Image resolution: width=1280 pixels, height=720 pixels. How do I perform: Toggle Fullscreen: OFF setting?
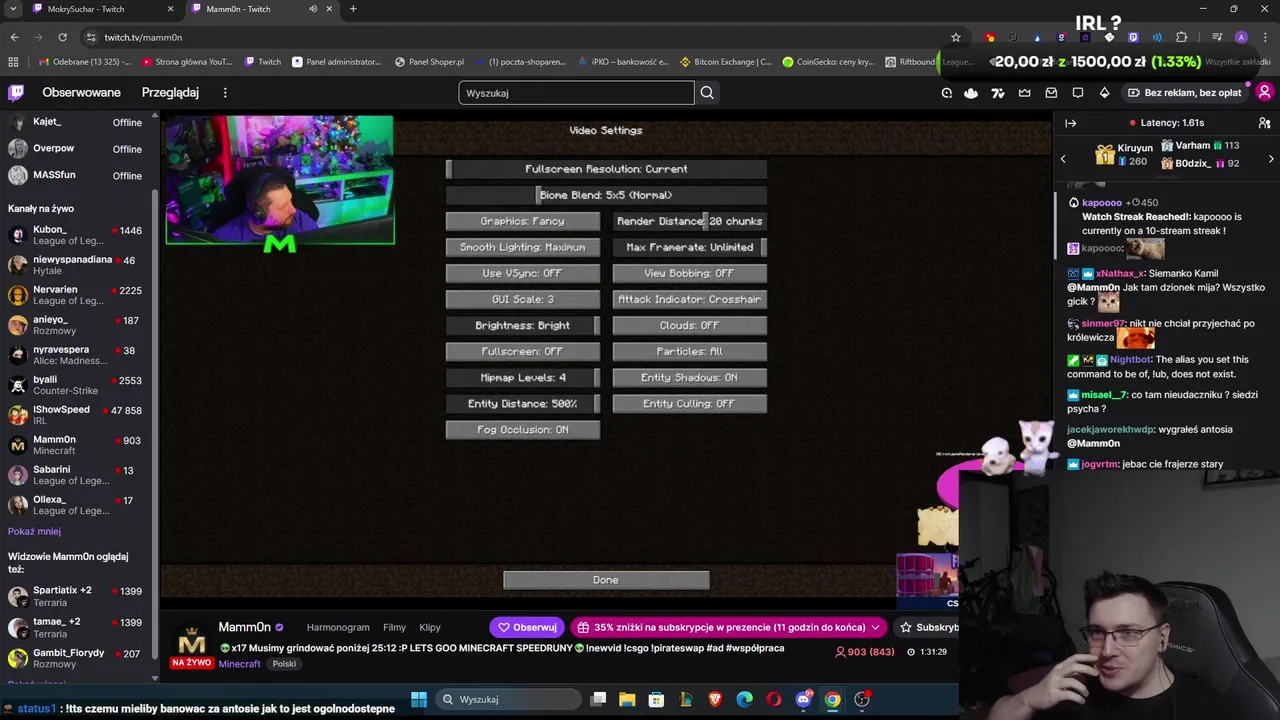coord(523,351)
